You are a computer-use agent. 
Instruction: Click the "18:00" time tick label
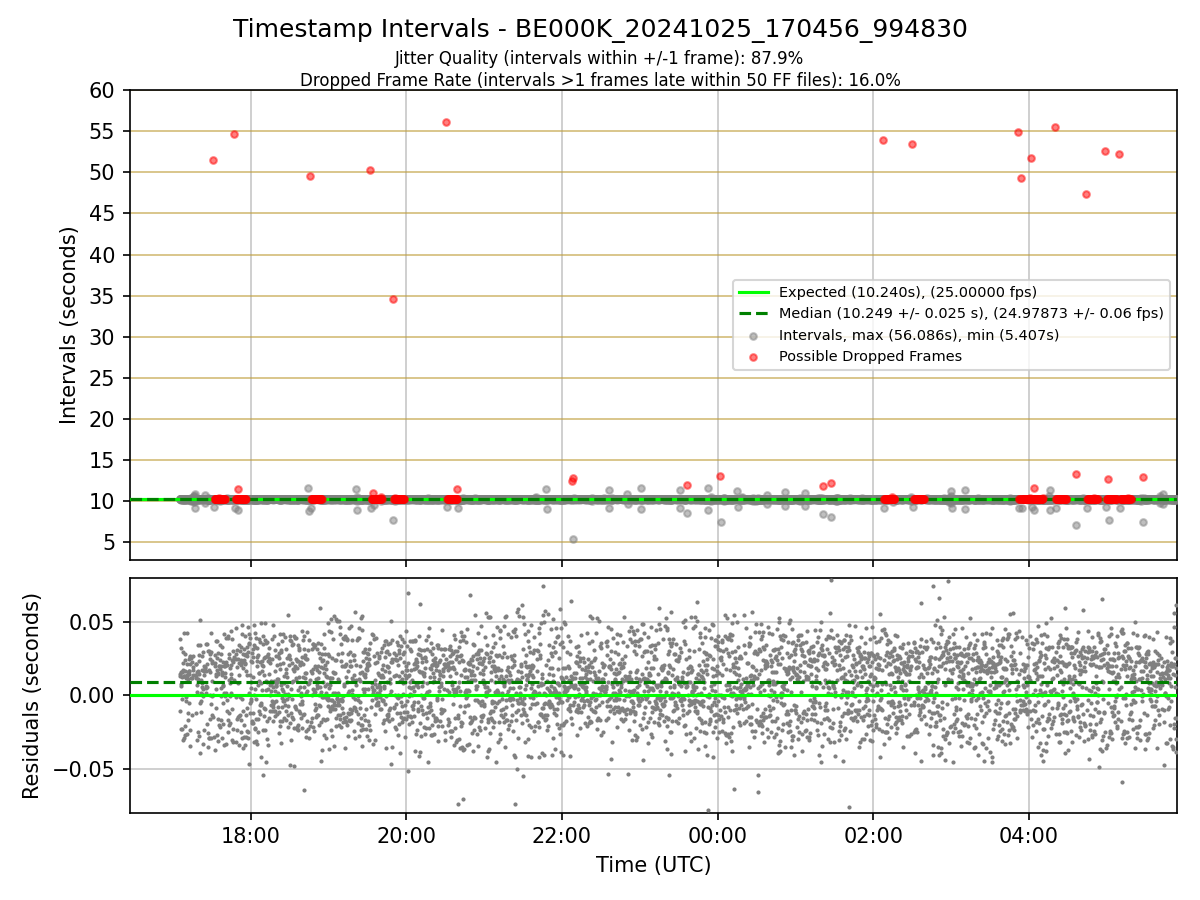(x=250, y=834)
